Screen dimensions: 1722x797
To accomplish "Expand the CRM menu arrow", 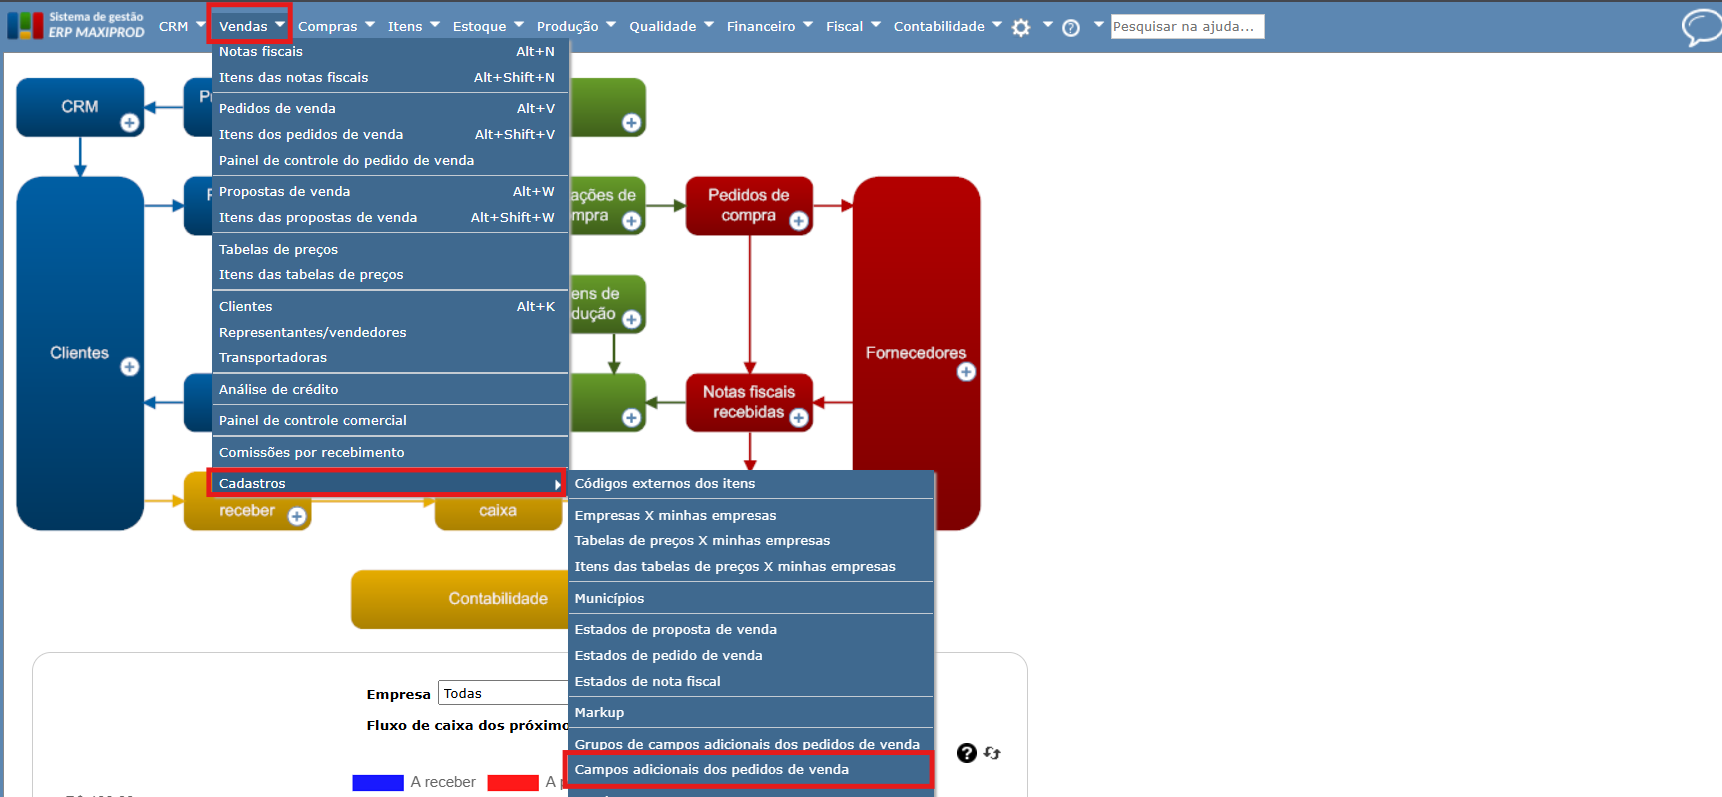I will pos(200,25).
